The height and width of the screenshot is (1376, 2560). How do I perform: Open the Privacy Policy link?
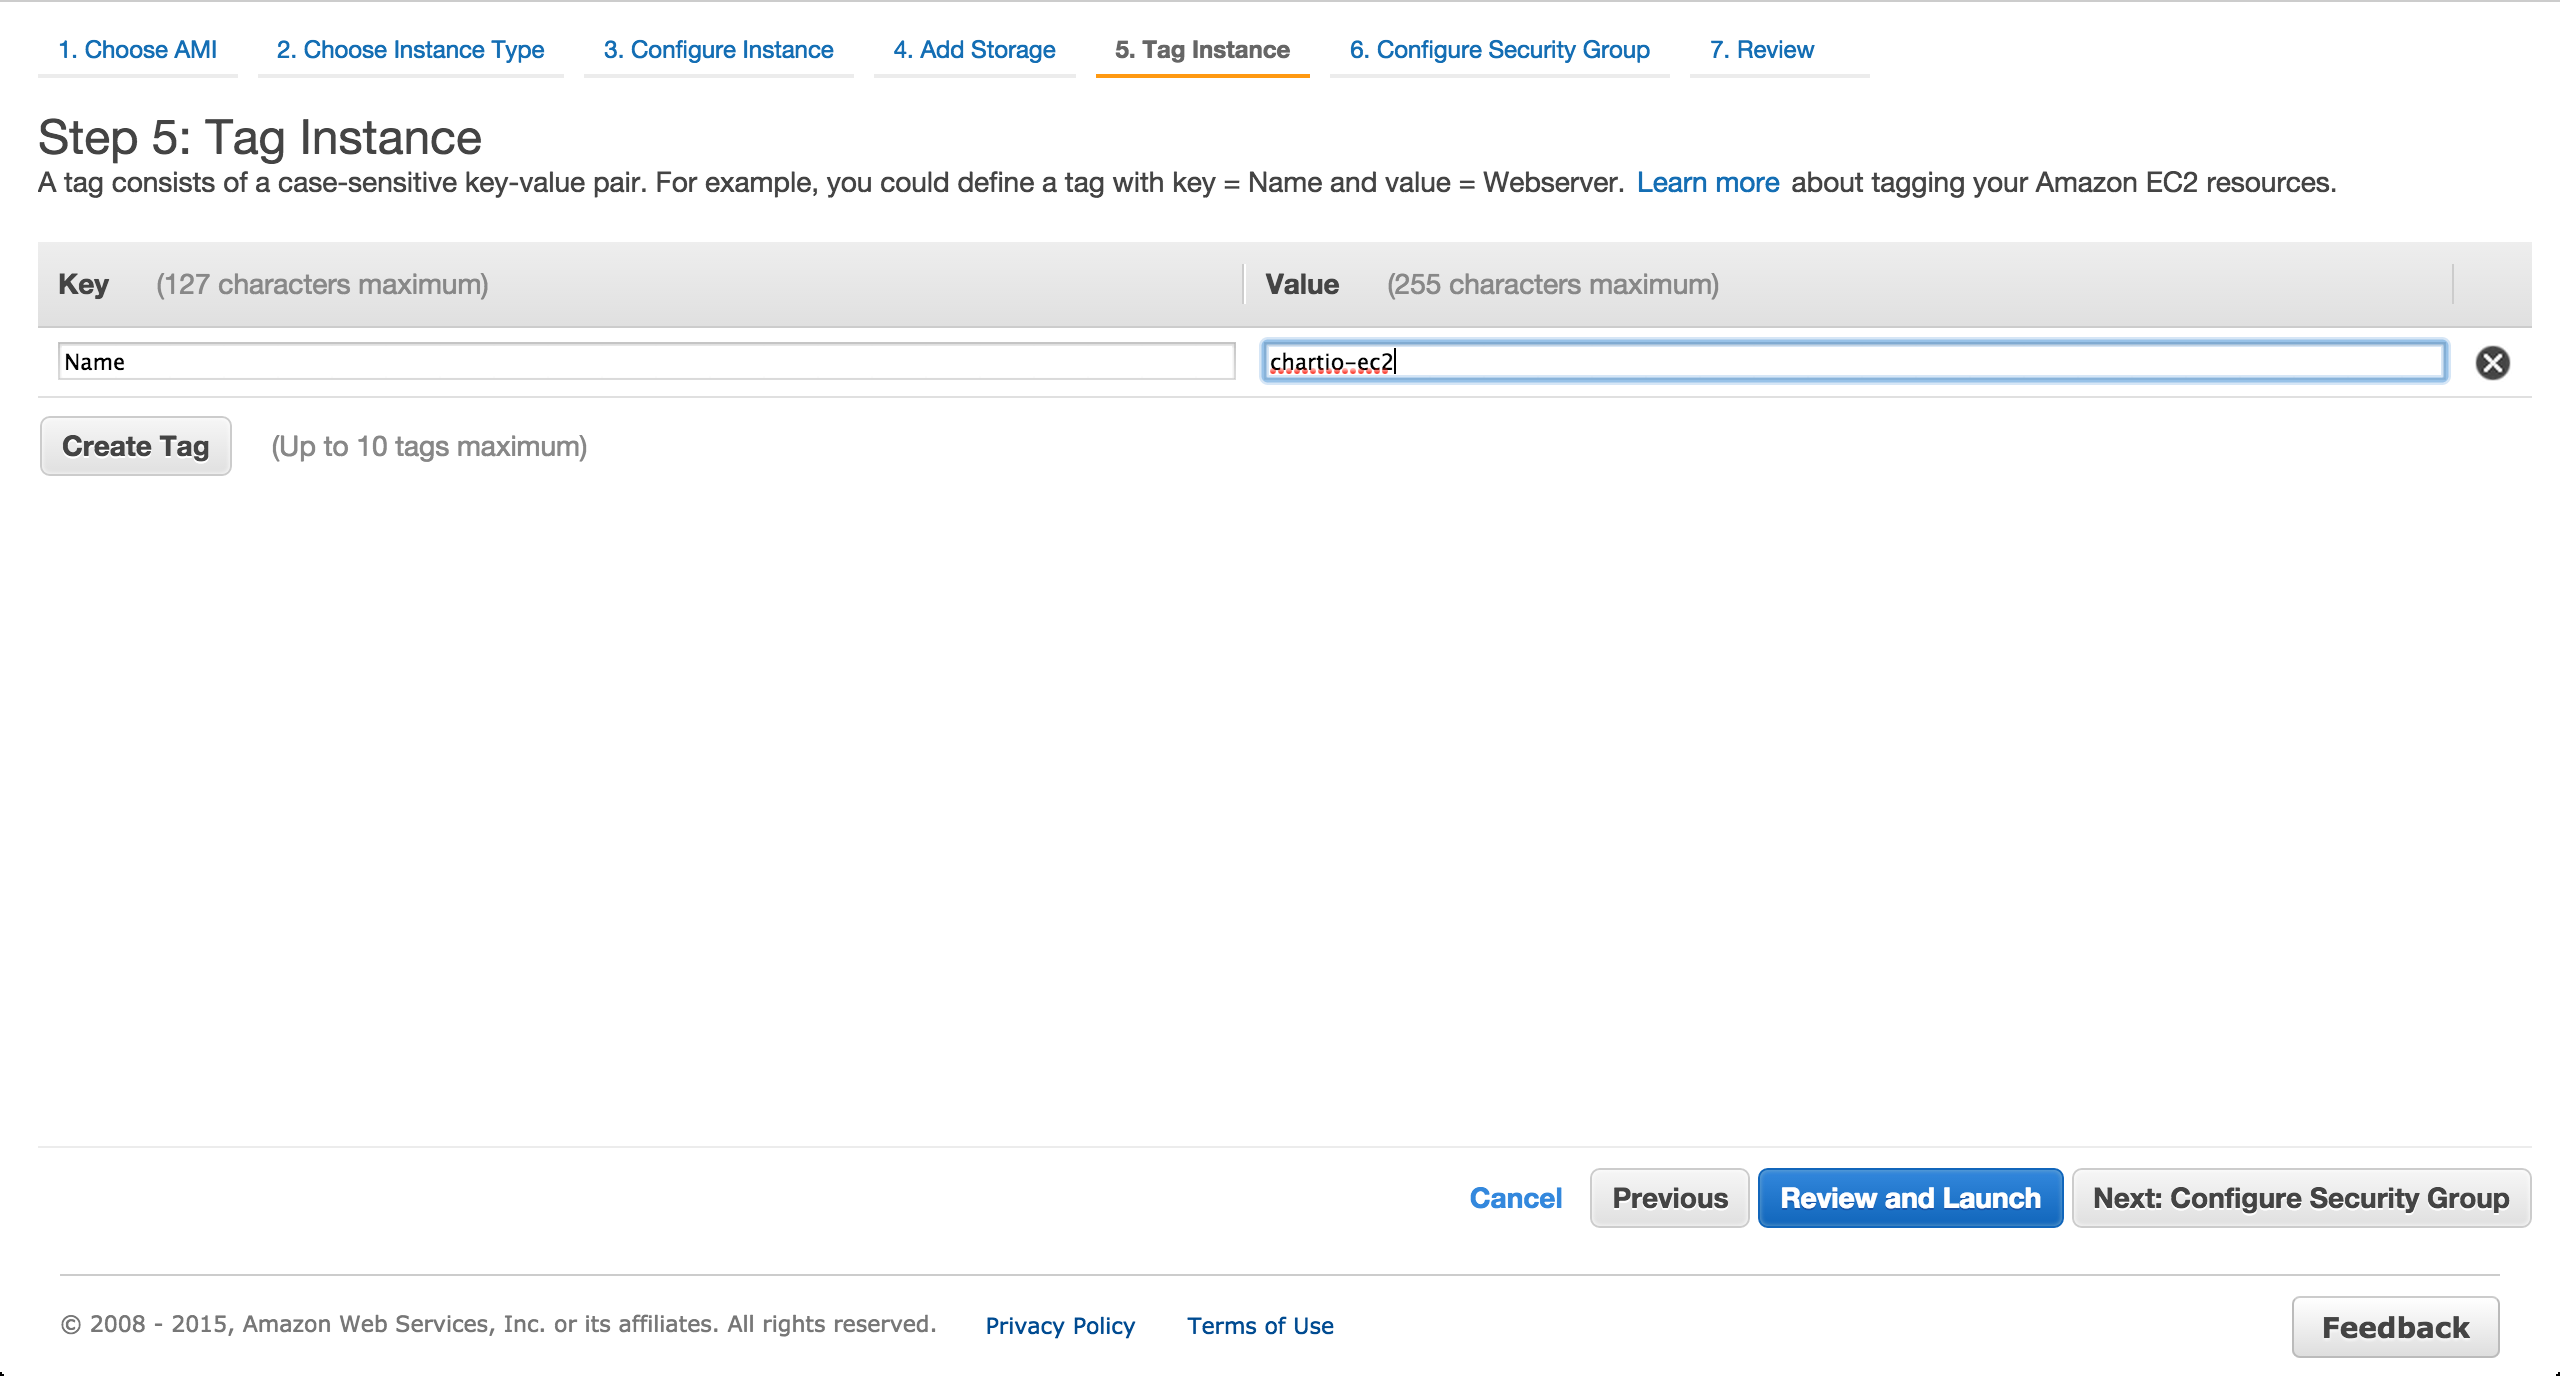point(1060,1326)
